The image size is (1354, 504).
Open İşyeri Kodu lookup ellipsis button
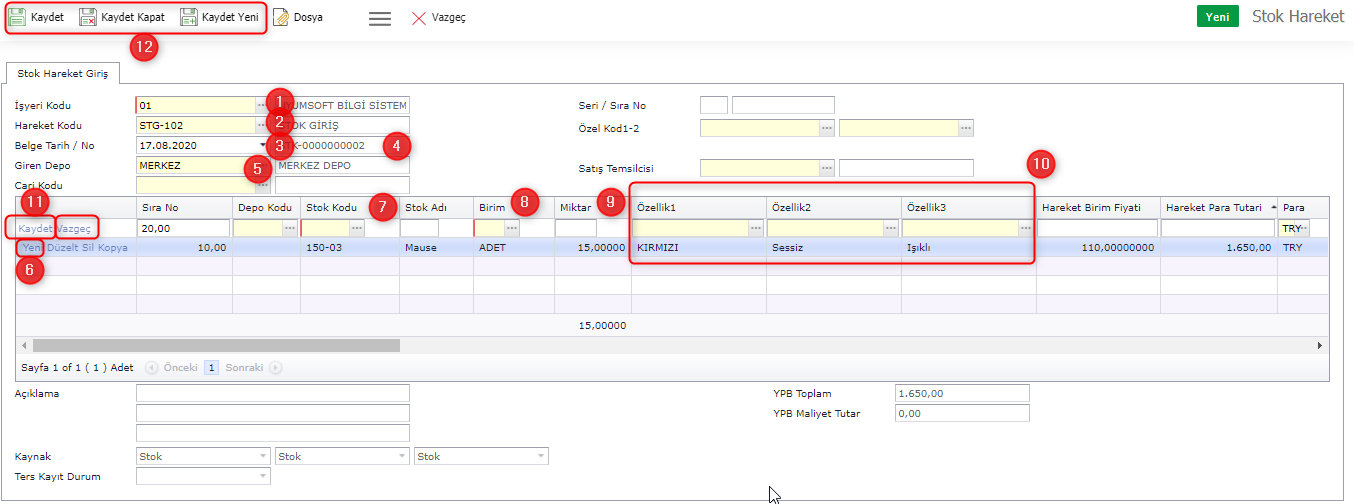click(x=262, y=105)
